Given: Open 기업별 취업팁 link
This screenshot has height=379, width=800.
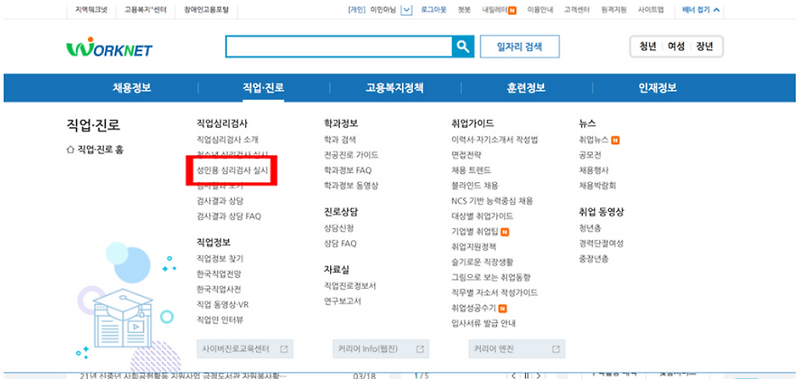Looking at the screenshot, I should coord(474,232).
